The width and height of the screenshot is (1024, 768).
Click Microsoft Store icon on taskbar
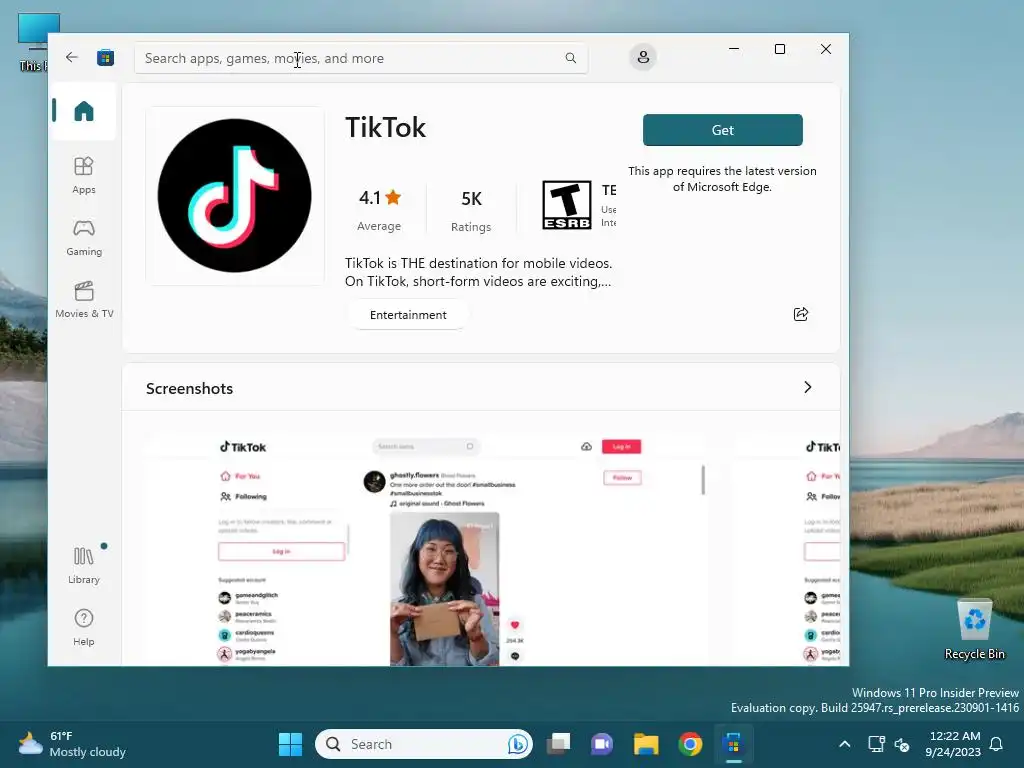(x=733, y=744)
